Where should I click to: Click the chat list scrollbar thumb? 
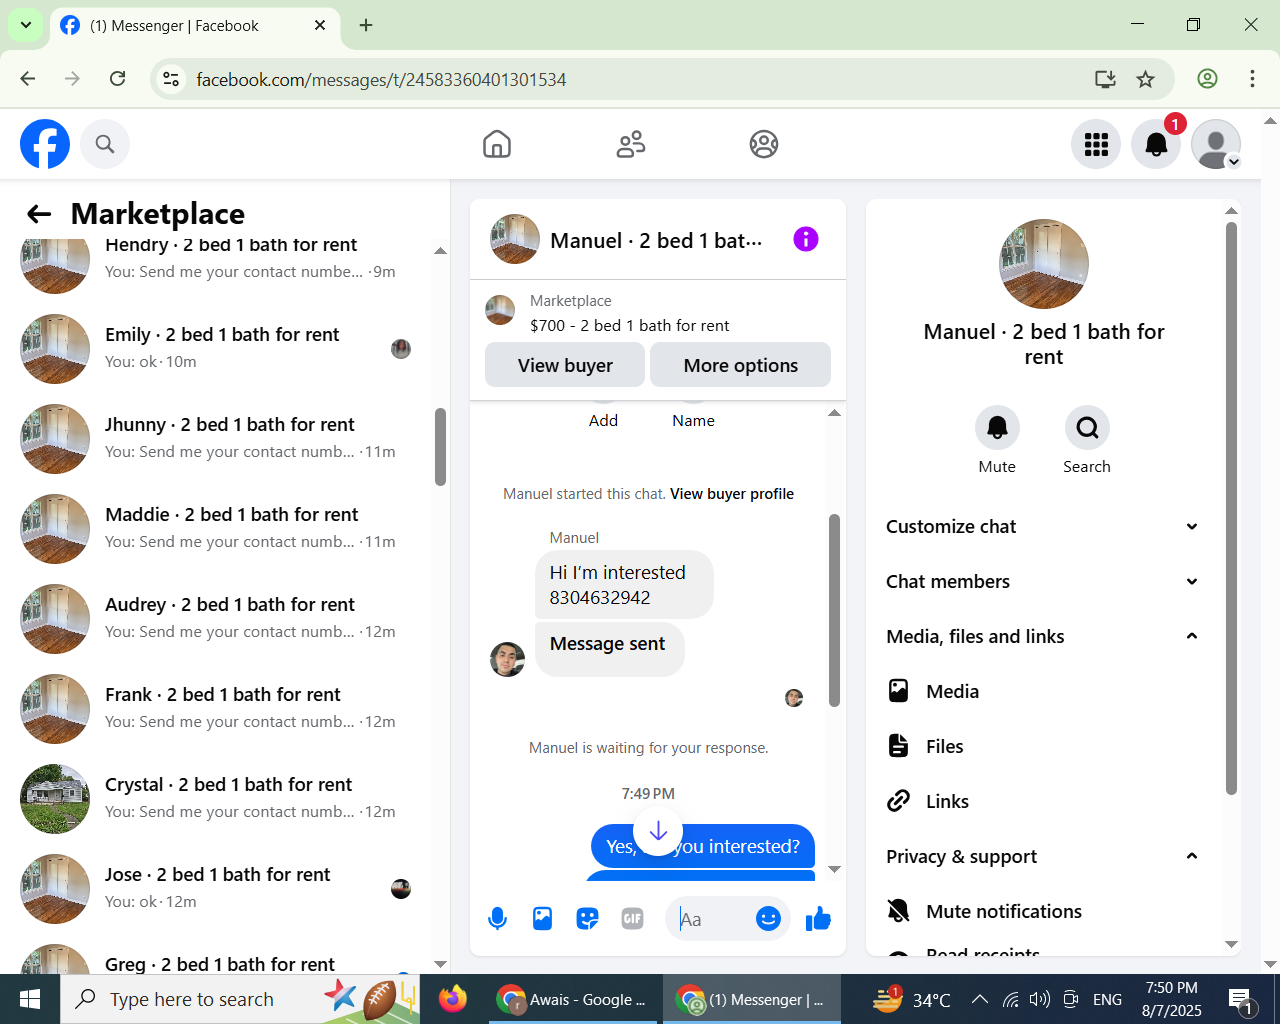click(440, 447)
